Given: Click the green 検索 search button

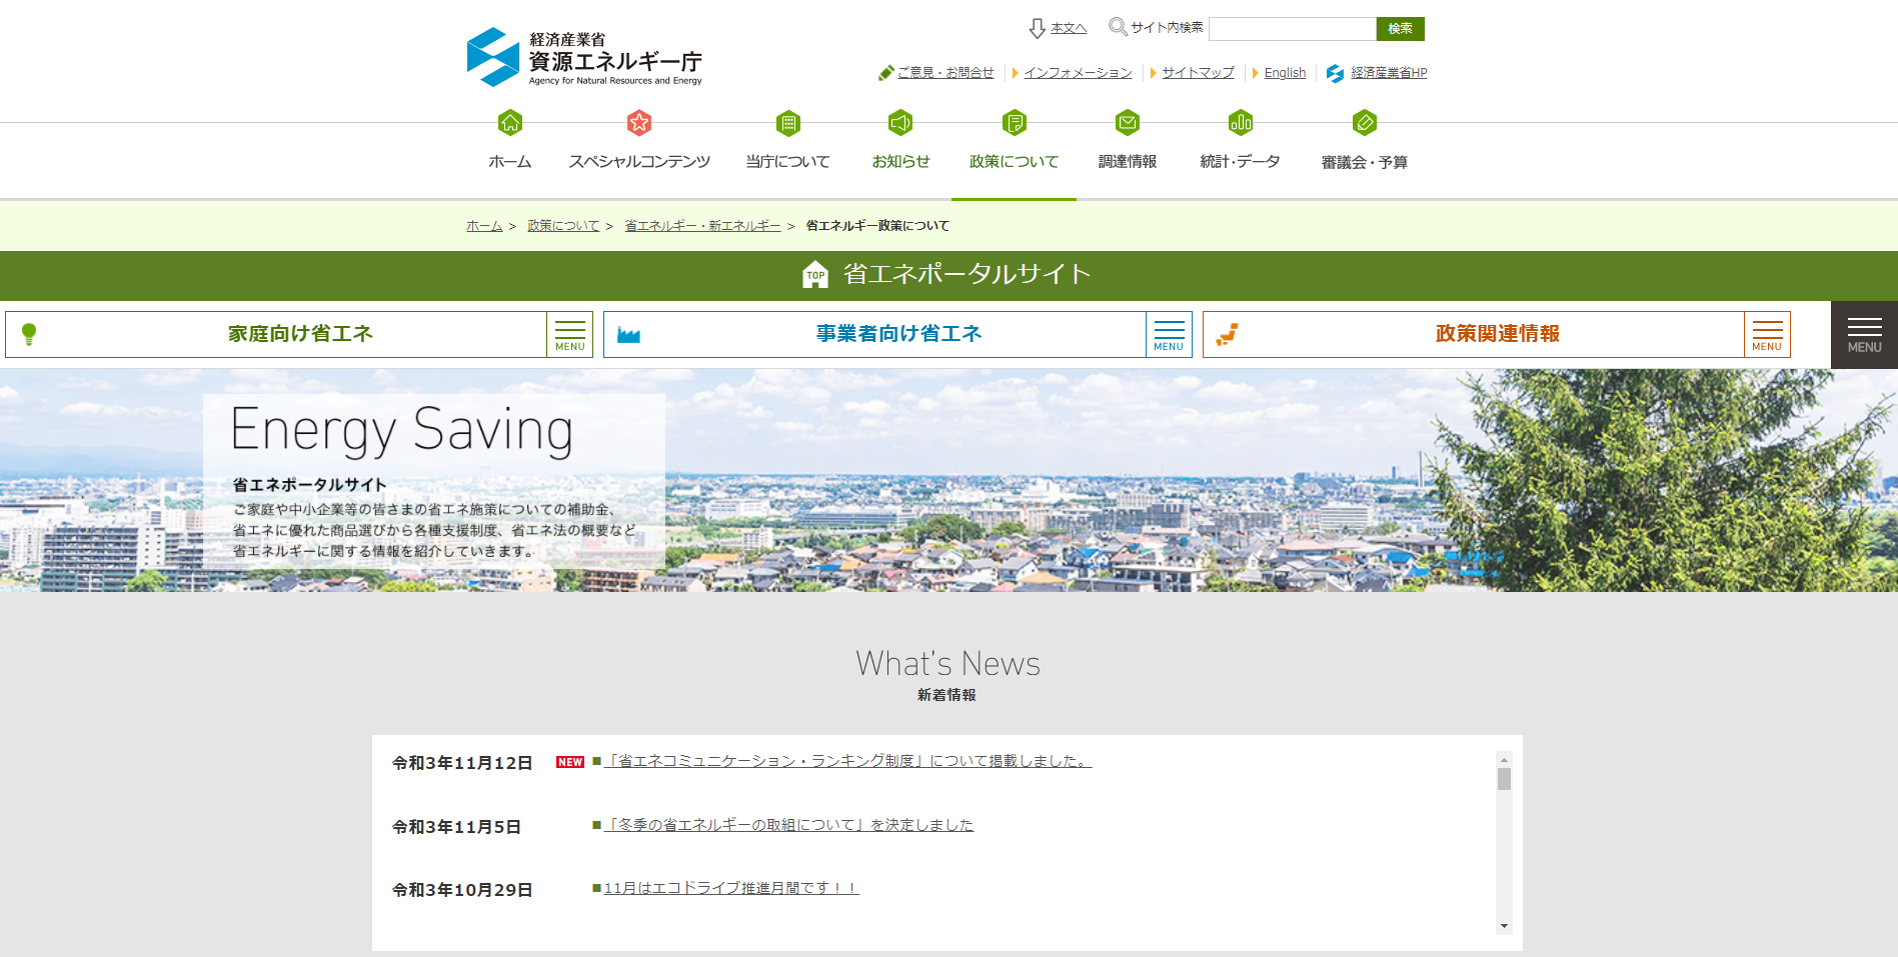Looking at the screenshot, I should click(1400, 29).
